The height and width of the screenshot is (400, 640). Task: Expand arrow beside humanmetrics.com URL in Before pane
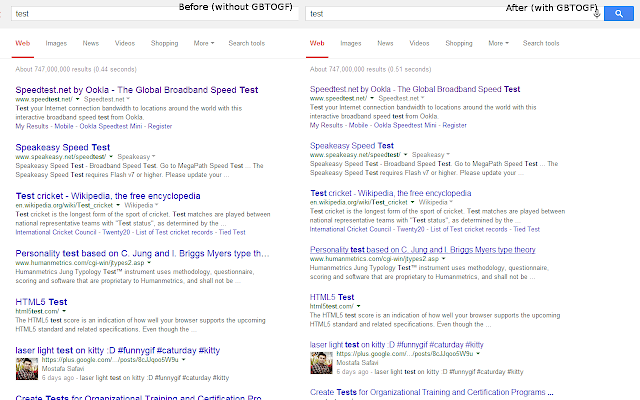(149, 263)
